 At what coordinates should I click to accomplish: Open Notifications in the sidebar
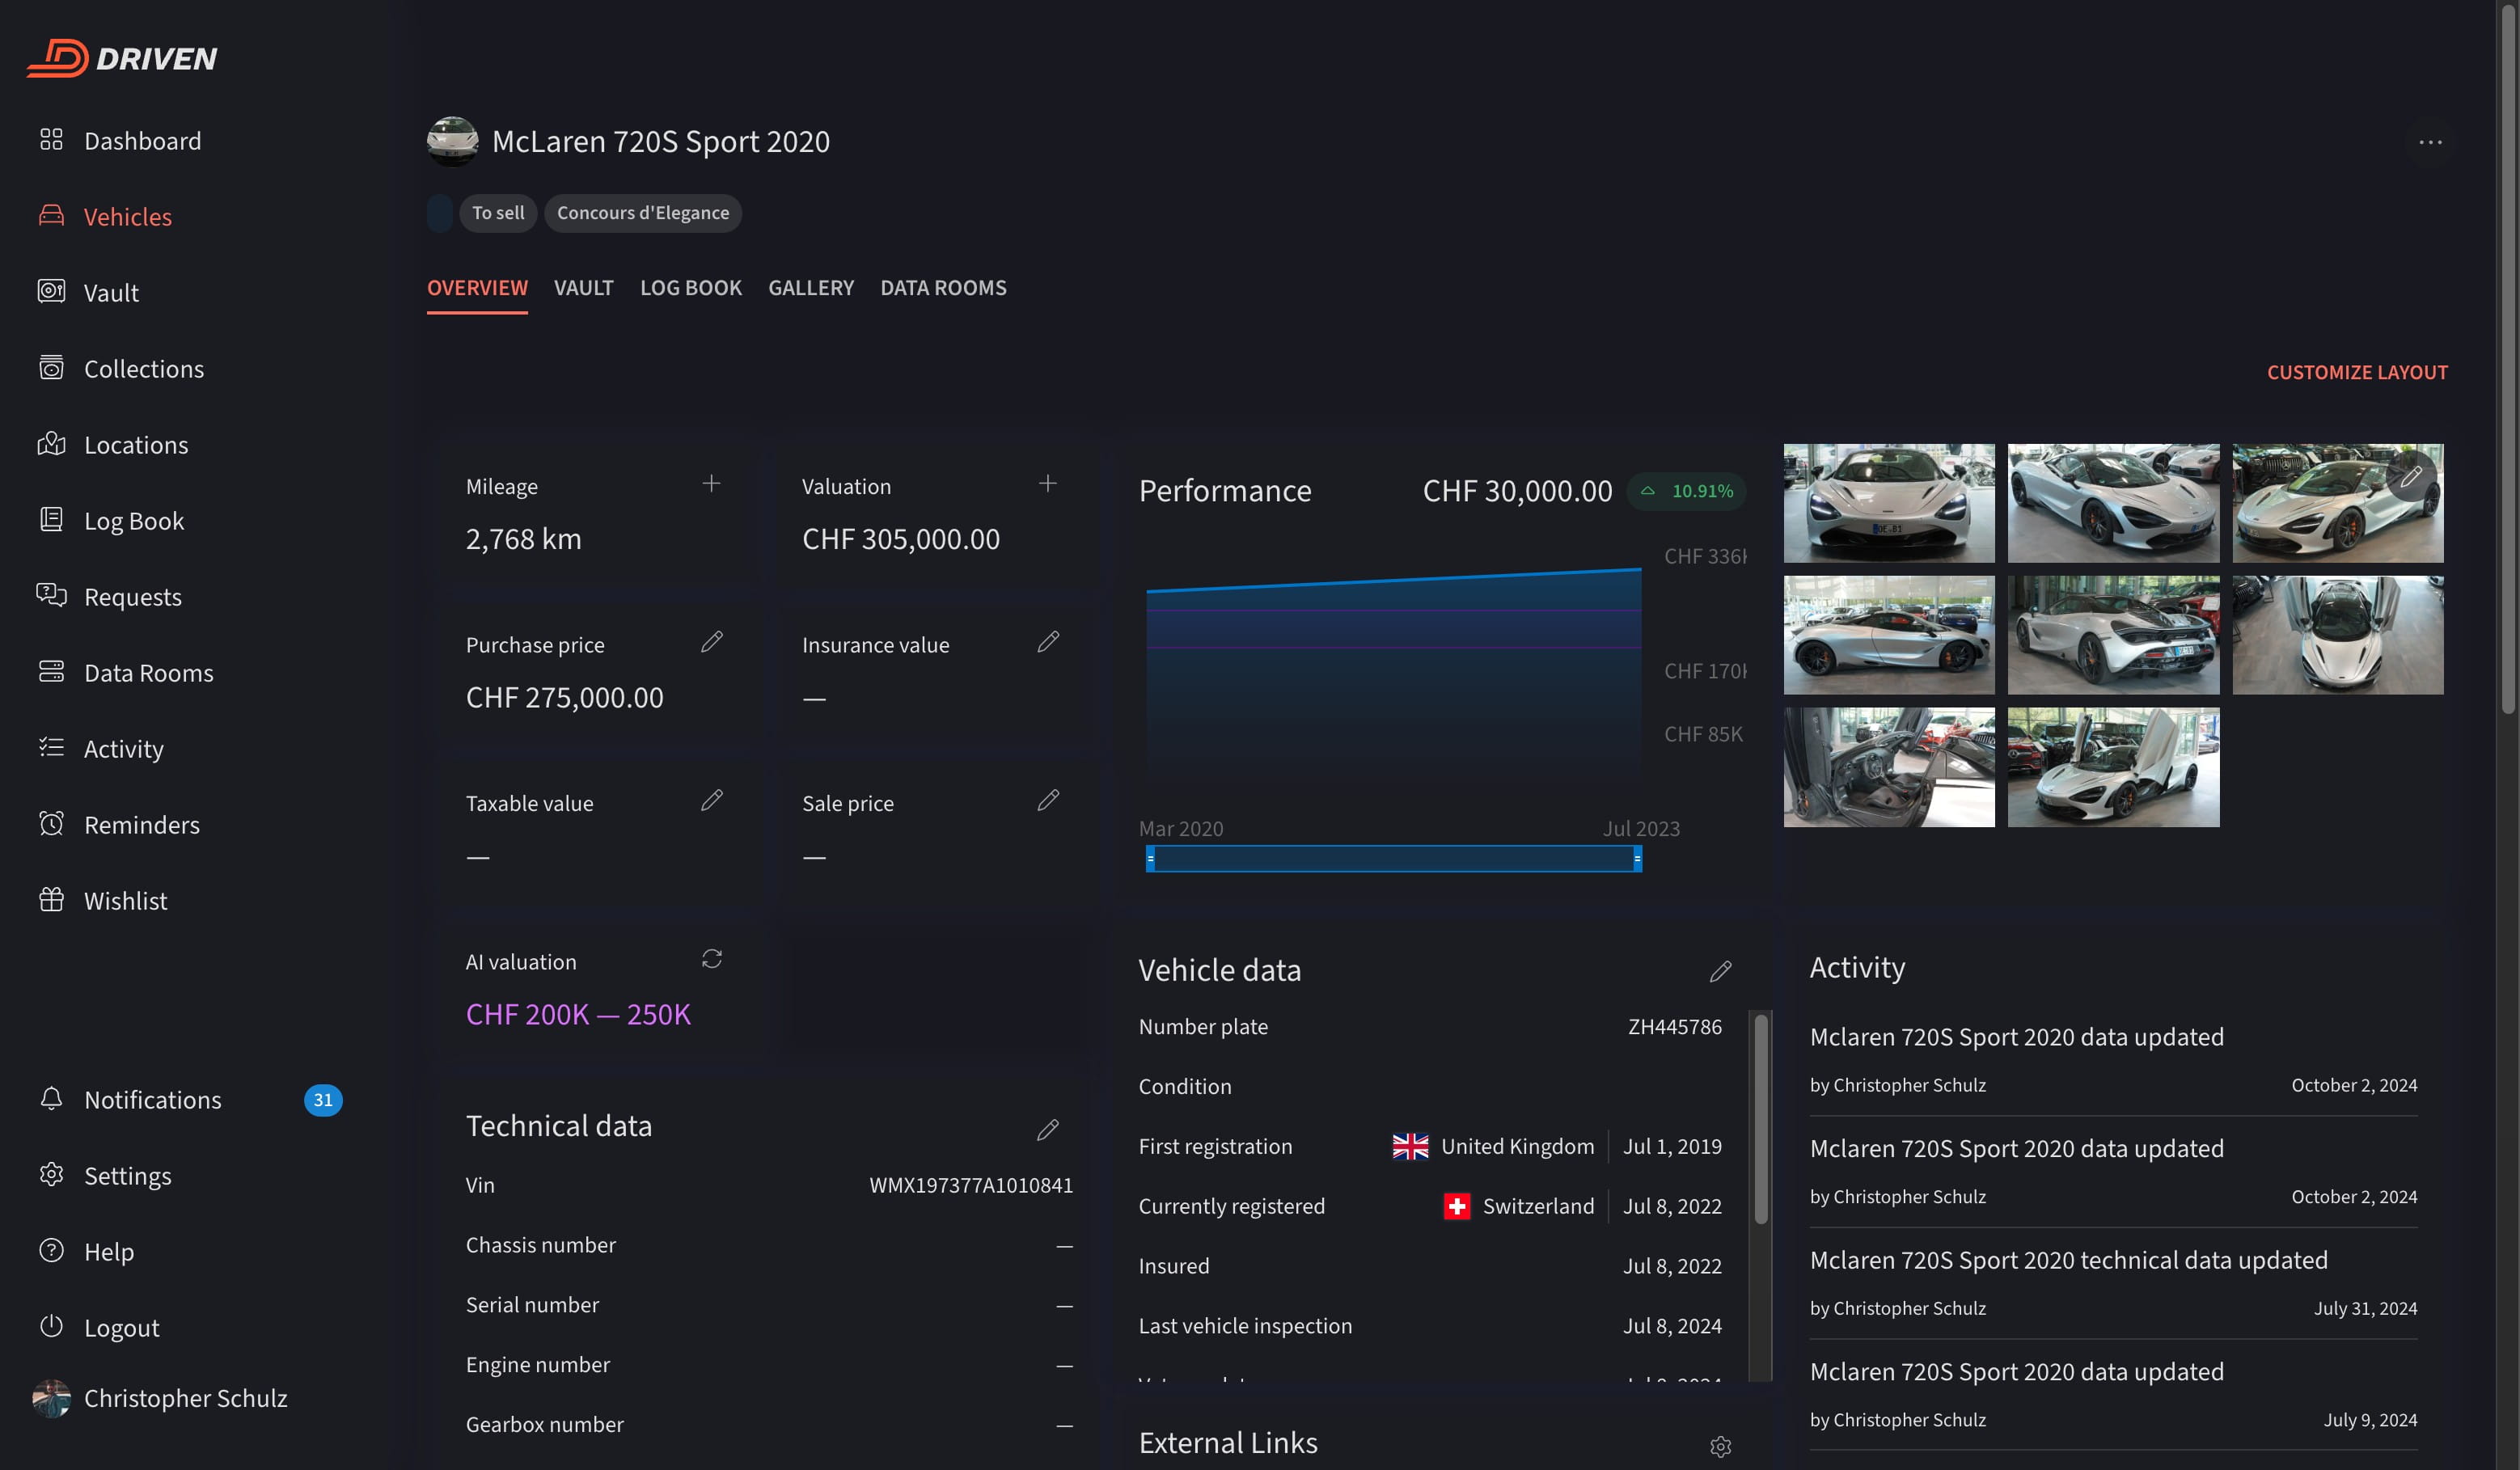[152, 1100]
